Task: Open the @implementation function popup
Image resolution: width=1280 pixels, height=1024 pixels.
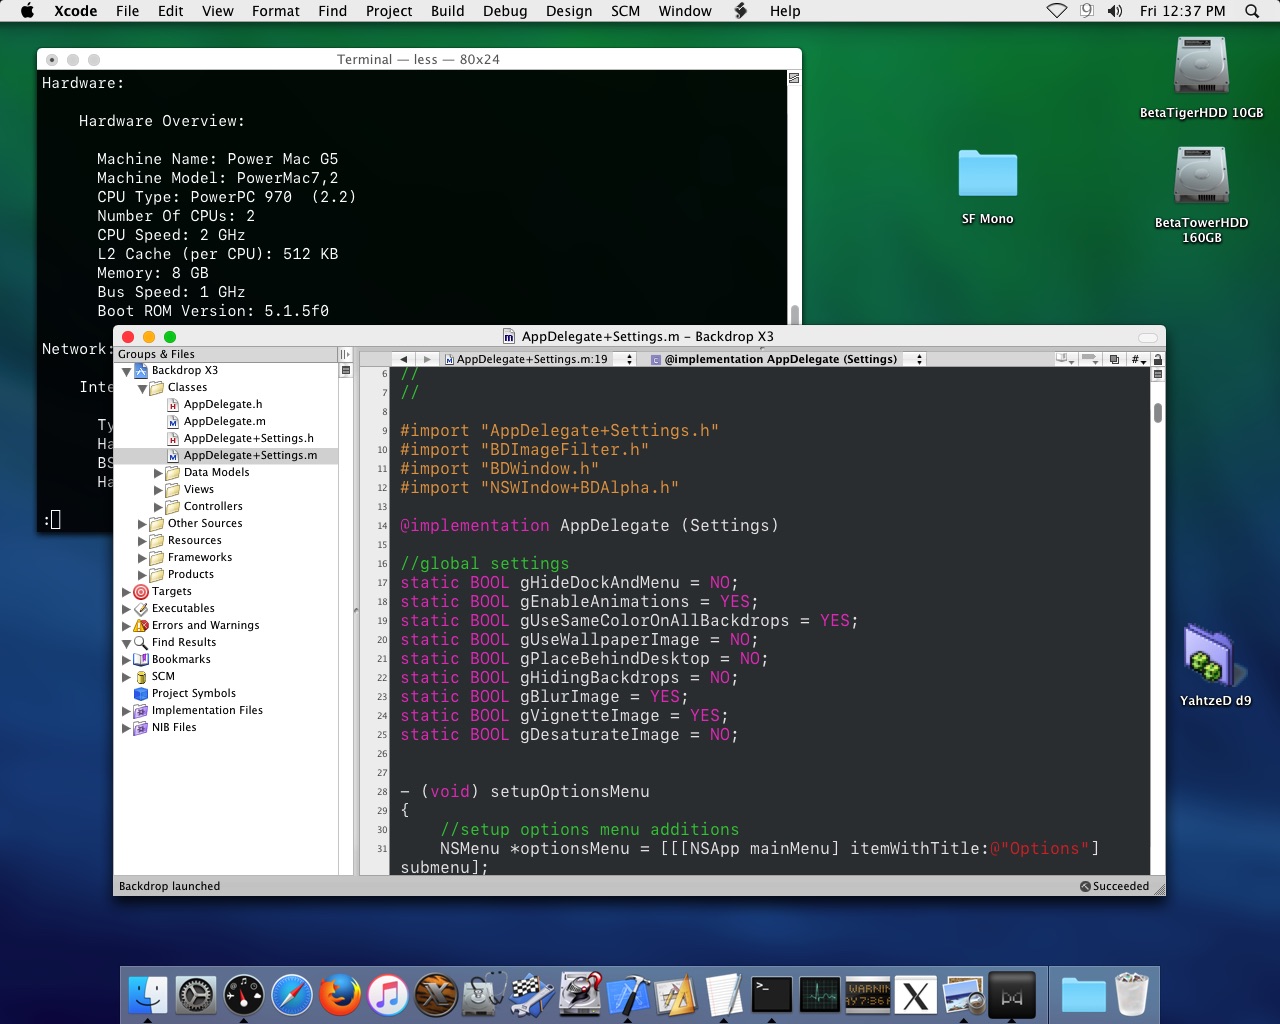Action: click(x=787, y=359)
